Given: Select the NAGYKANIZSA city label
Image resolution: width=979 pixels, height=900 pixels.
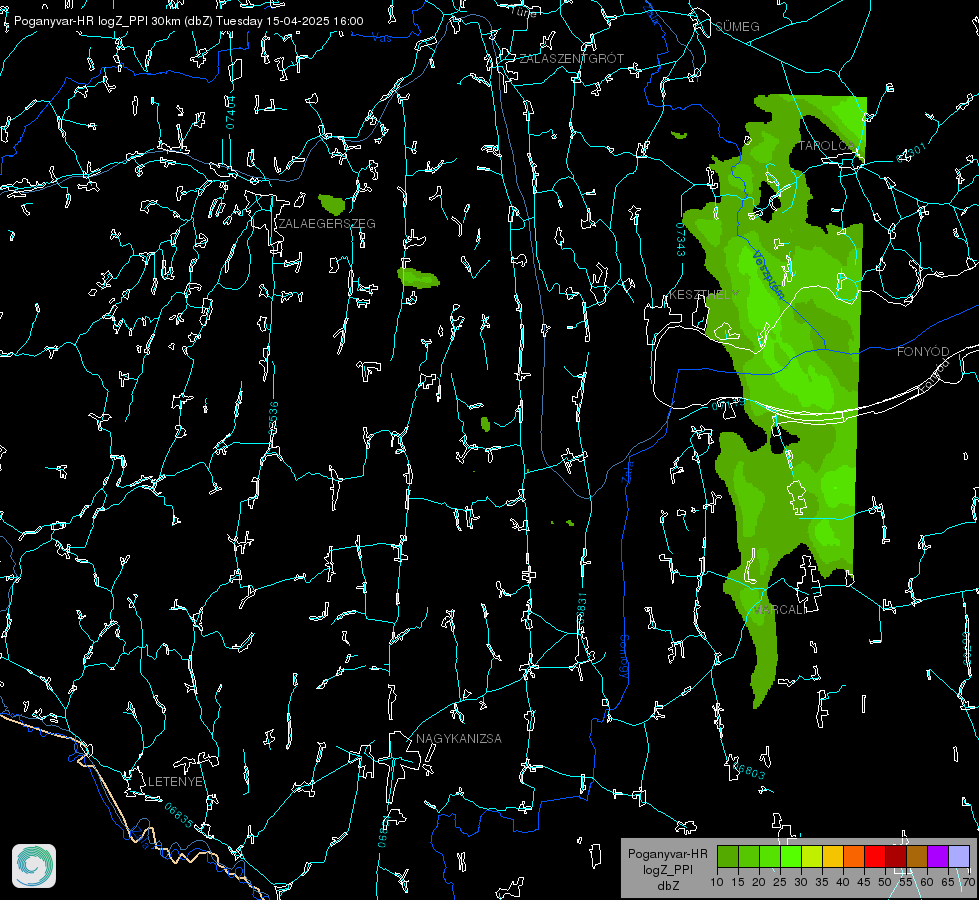Looking at the screenshot, I should [x=459, y=739].
